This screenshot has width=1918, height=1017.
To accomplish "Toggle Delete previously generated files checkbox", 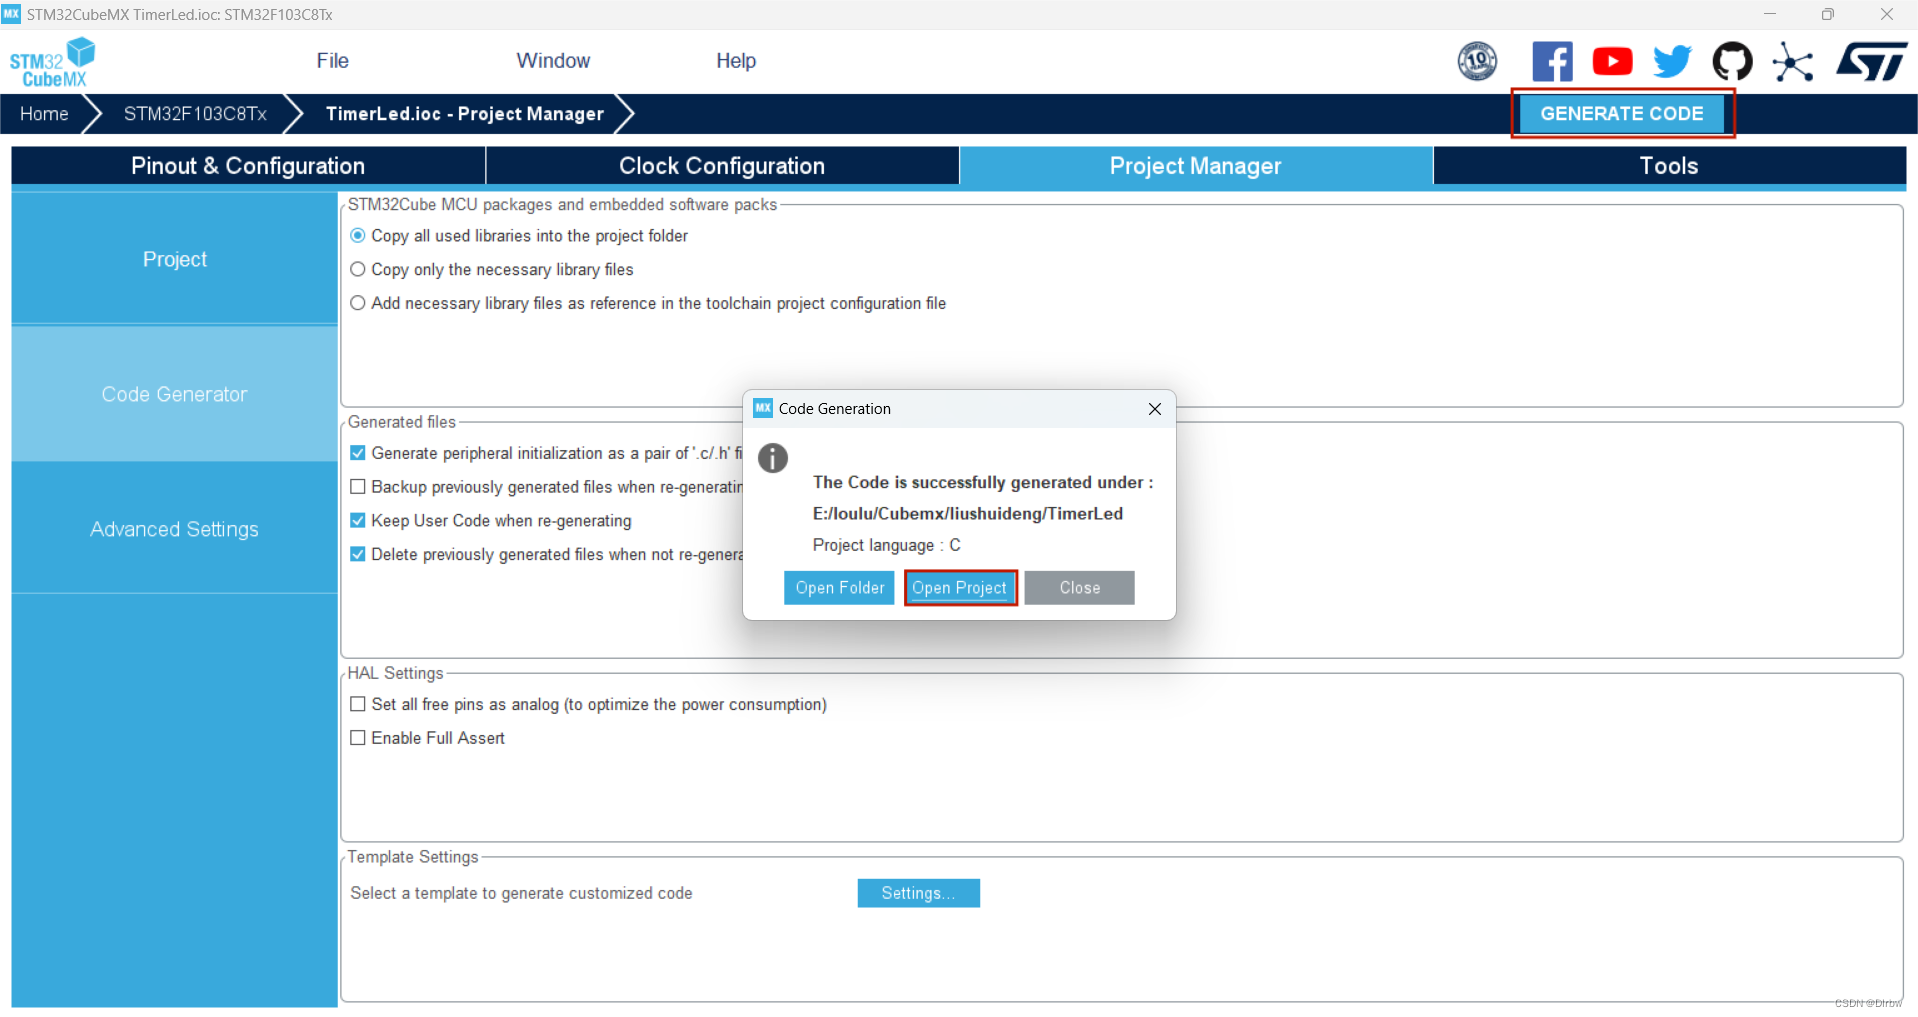I will 357,554.
